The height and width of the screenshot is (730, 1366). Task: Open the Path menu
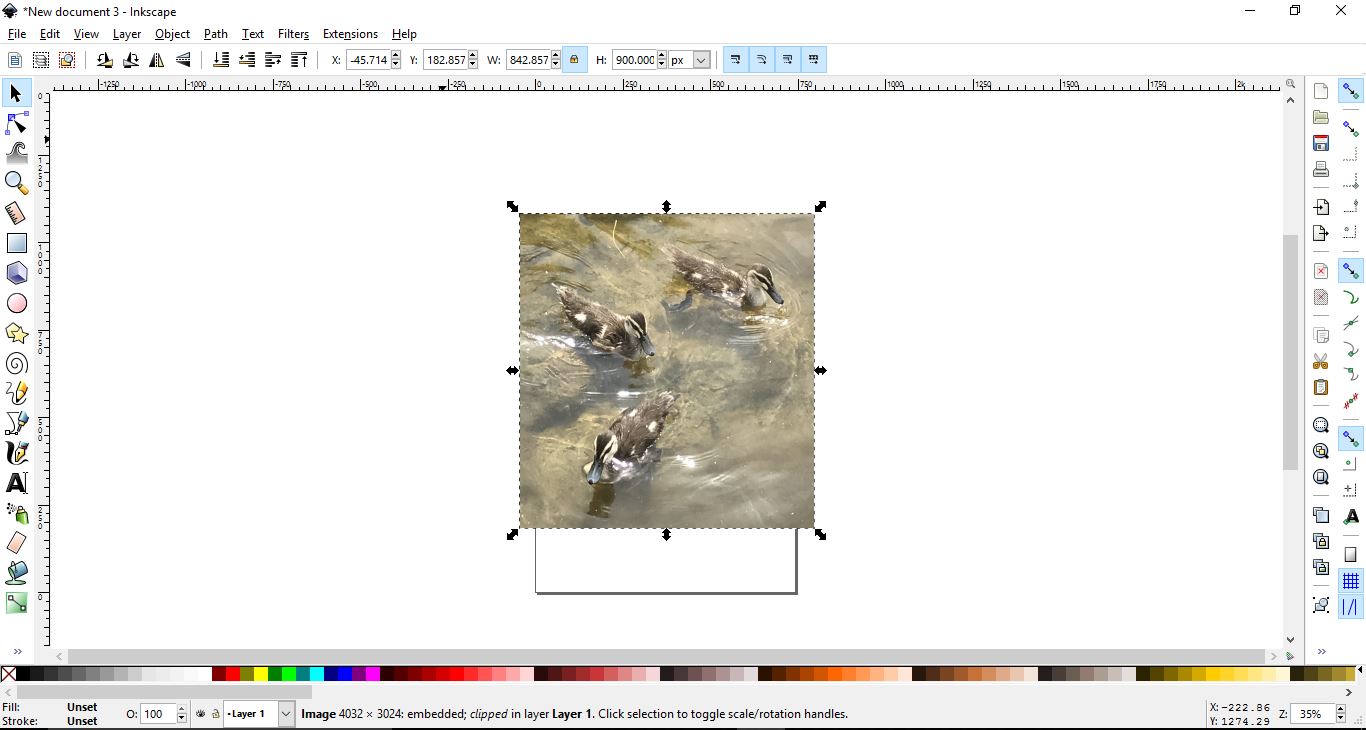pyautogui.click(x=215, y=33)
